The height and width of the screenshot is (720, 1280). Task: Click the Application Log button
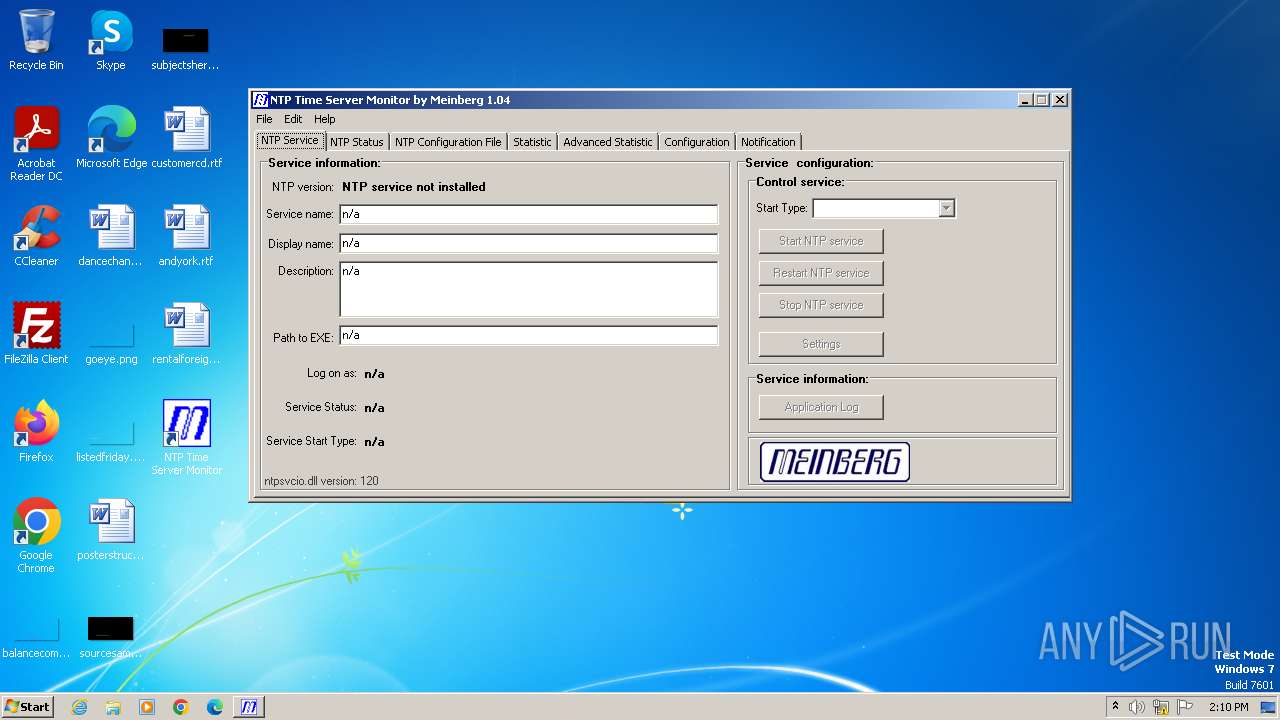(821, 407)
